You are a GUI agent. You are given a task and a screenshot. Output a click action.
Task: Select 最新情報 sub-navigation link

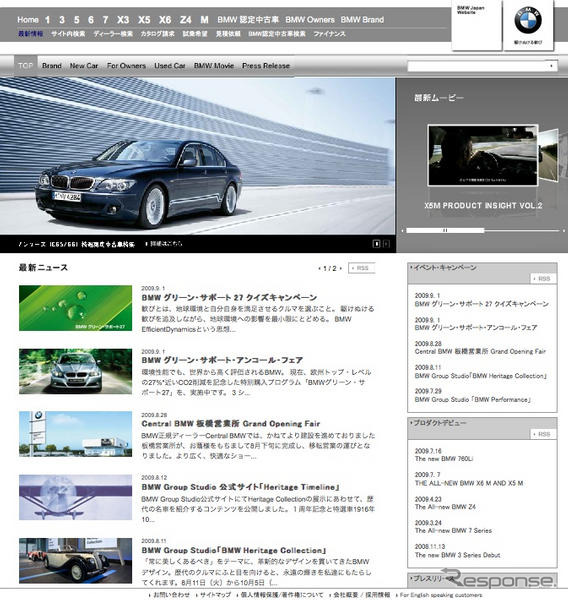point(31,34)
